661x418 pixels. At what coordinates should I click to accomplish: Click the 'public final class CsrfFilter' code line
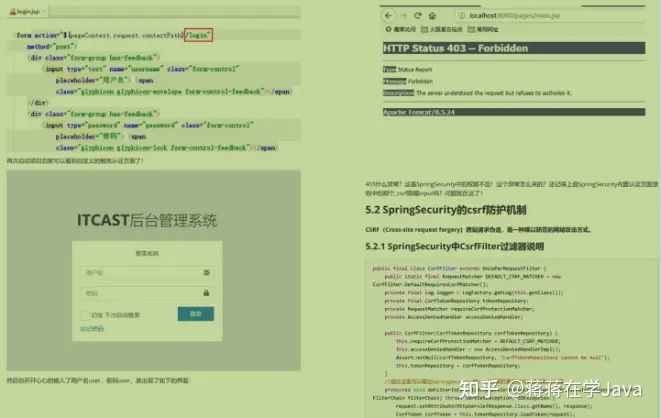(459, 268)
